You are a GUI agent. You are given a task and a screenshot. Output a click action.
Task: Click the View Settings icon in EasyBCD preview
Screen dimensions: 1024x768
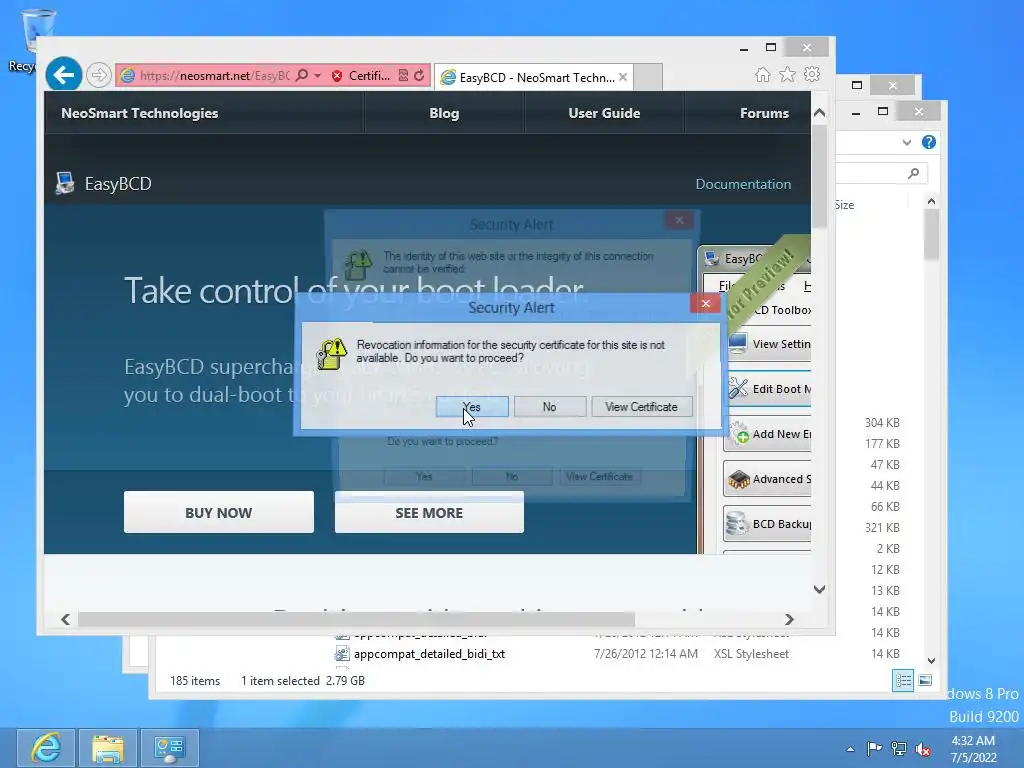(x=738, y=344)
